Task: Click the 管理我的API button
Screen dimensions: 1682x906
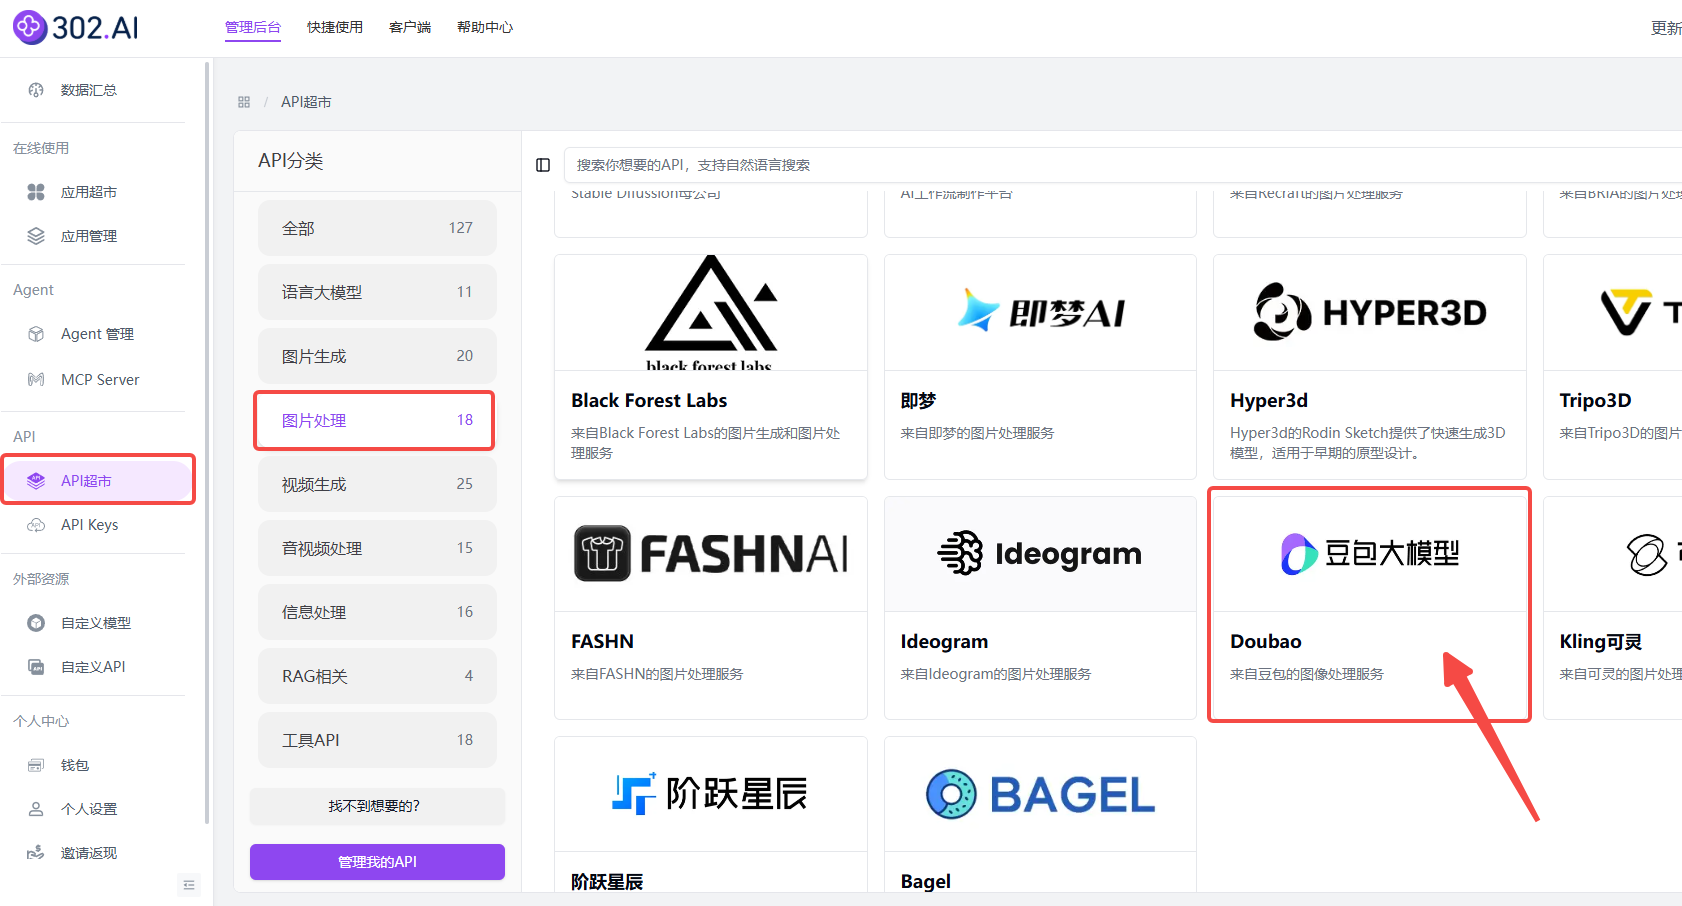Action: tap(377, 862)
